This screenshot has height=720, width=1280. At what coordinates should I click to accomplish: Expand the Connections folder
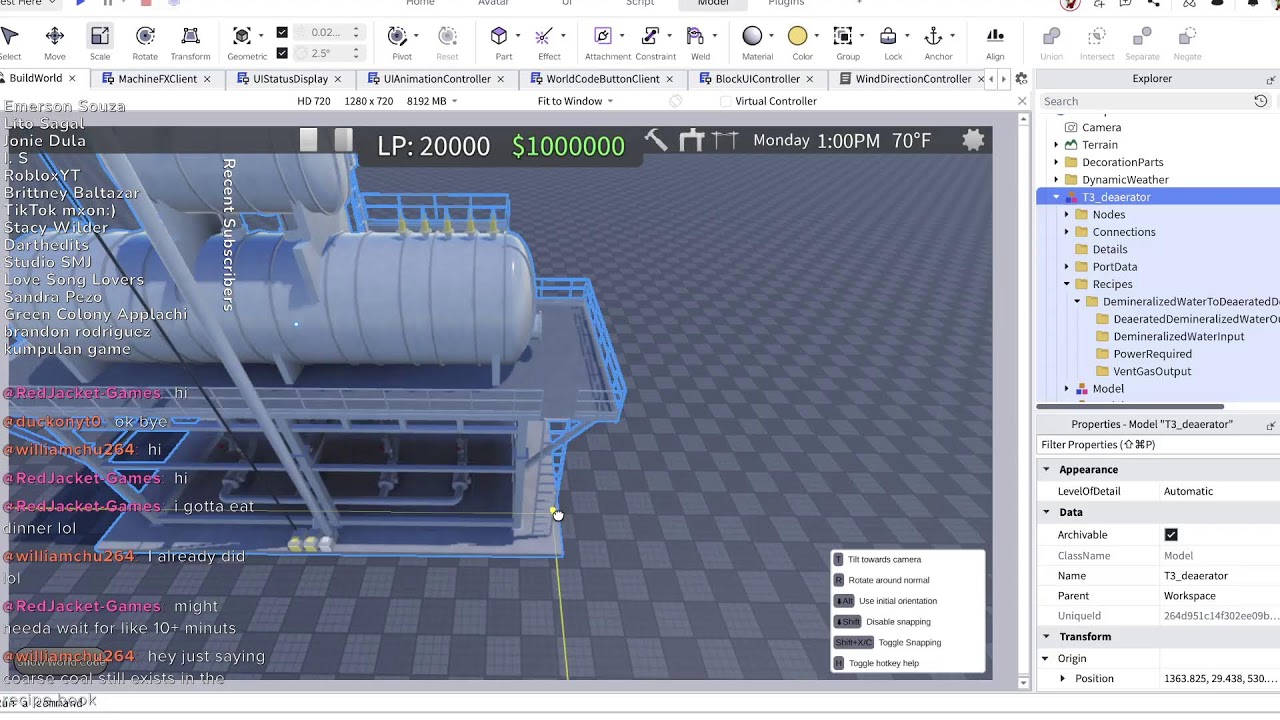[1066, 232]
